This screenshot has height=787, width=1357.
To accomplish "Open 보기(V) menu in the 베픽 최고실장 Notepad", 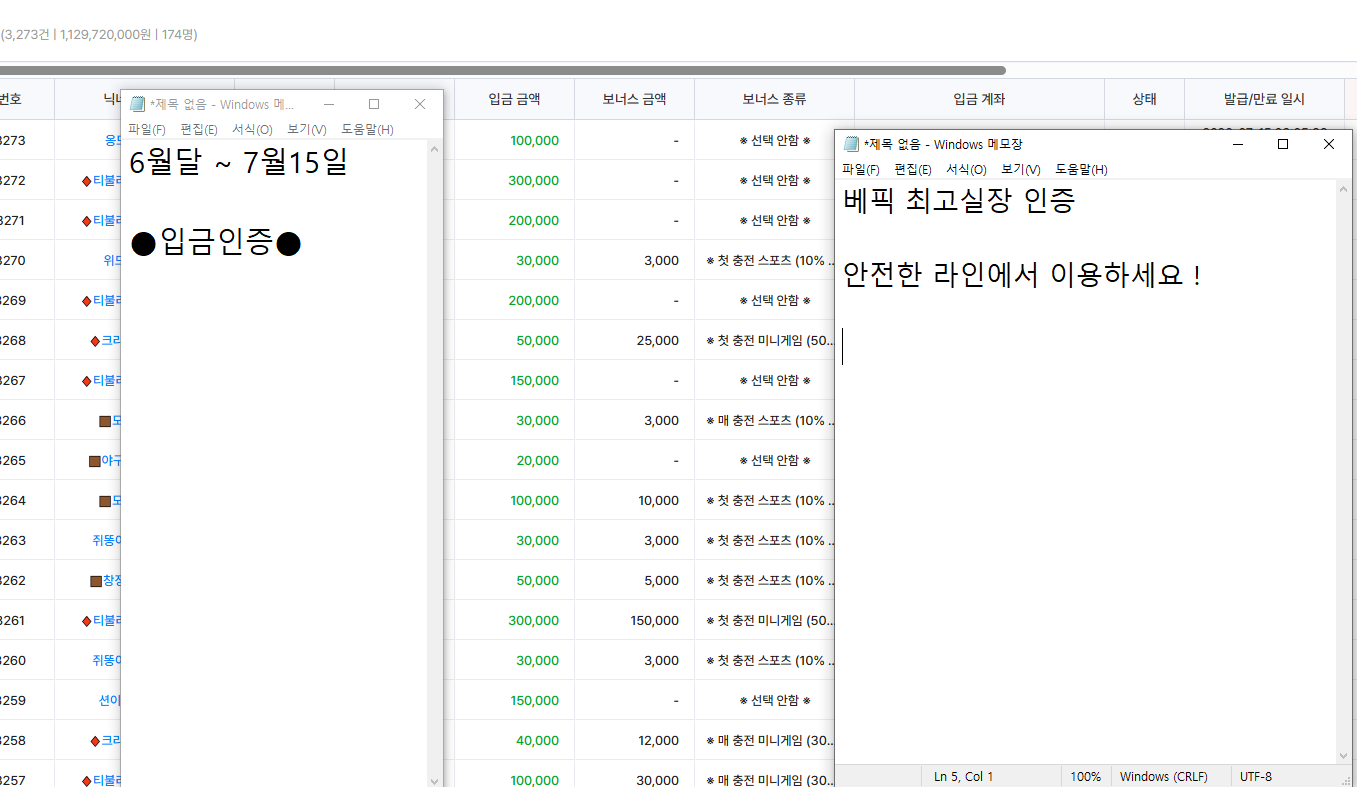I will coord(1021,170).
